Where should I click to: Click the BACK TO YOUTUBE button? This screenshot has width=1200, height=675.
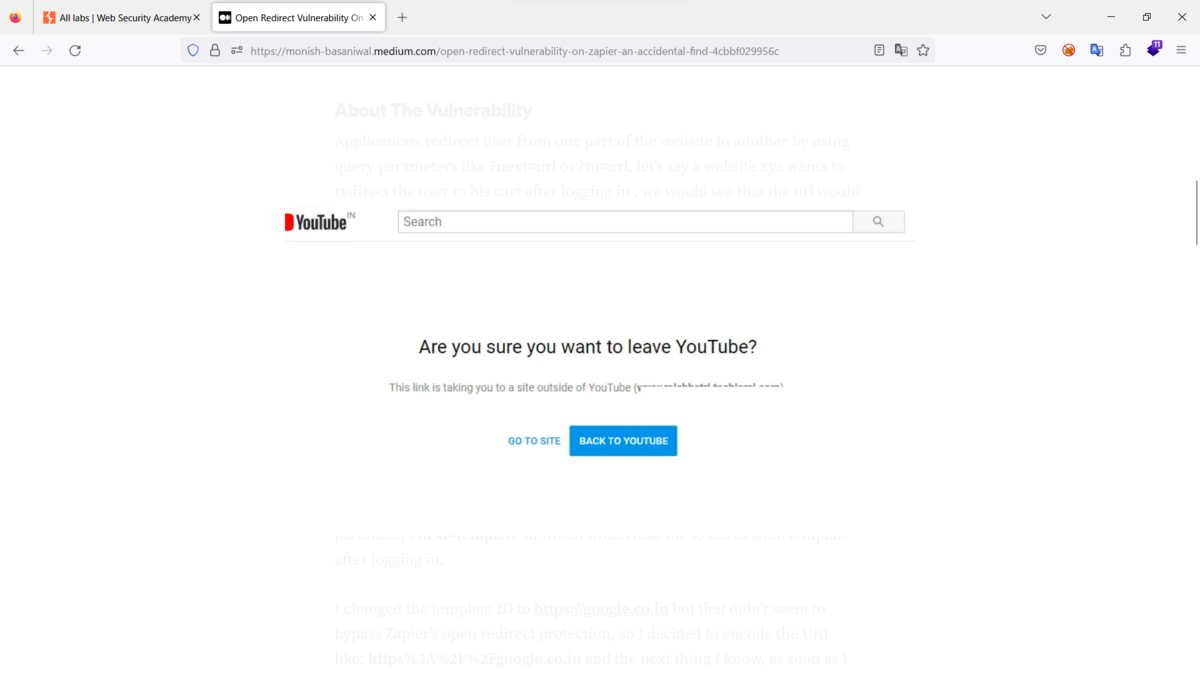(623, 441)
